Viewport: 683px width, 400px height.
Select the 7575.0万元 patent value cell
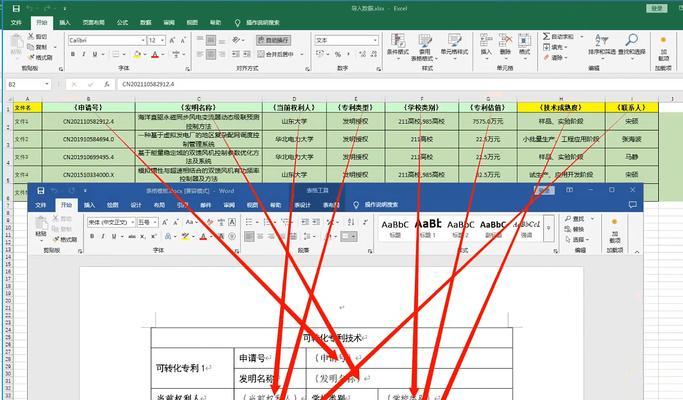(488, 122)
